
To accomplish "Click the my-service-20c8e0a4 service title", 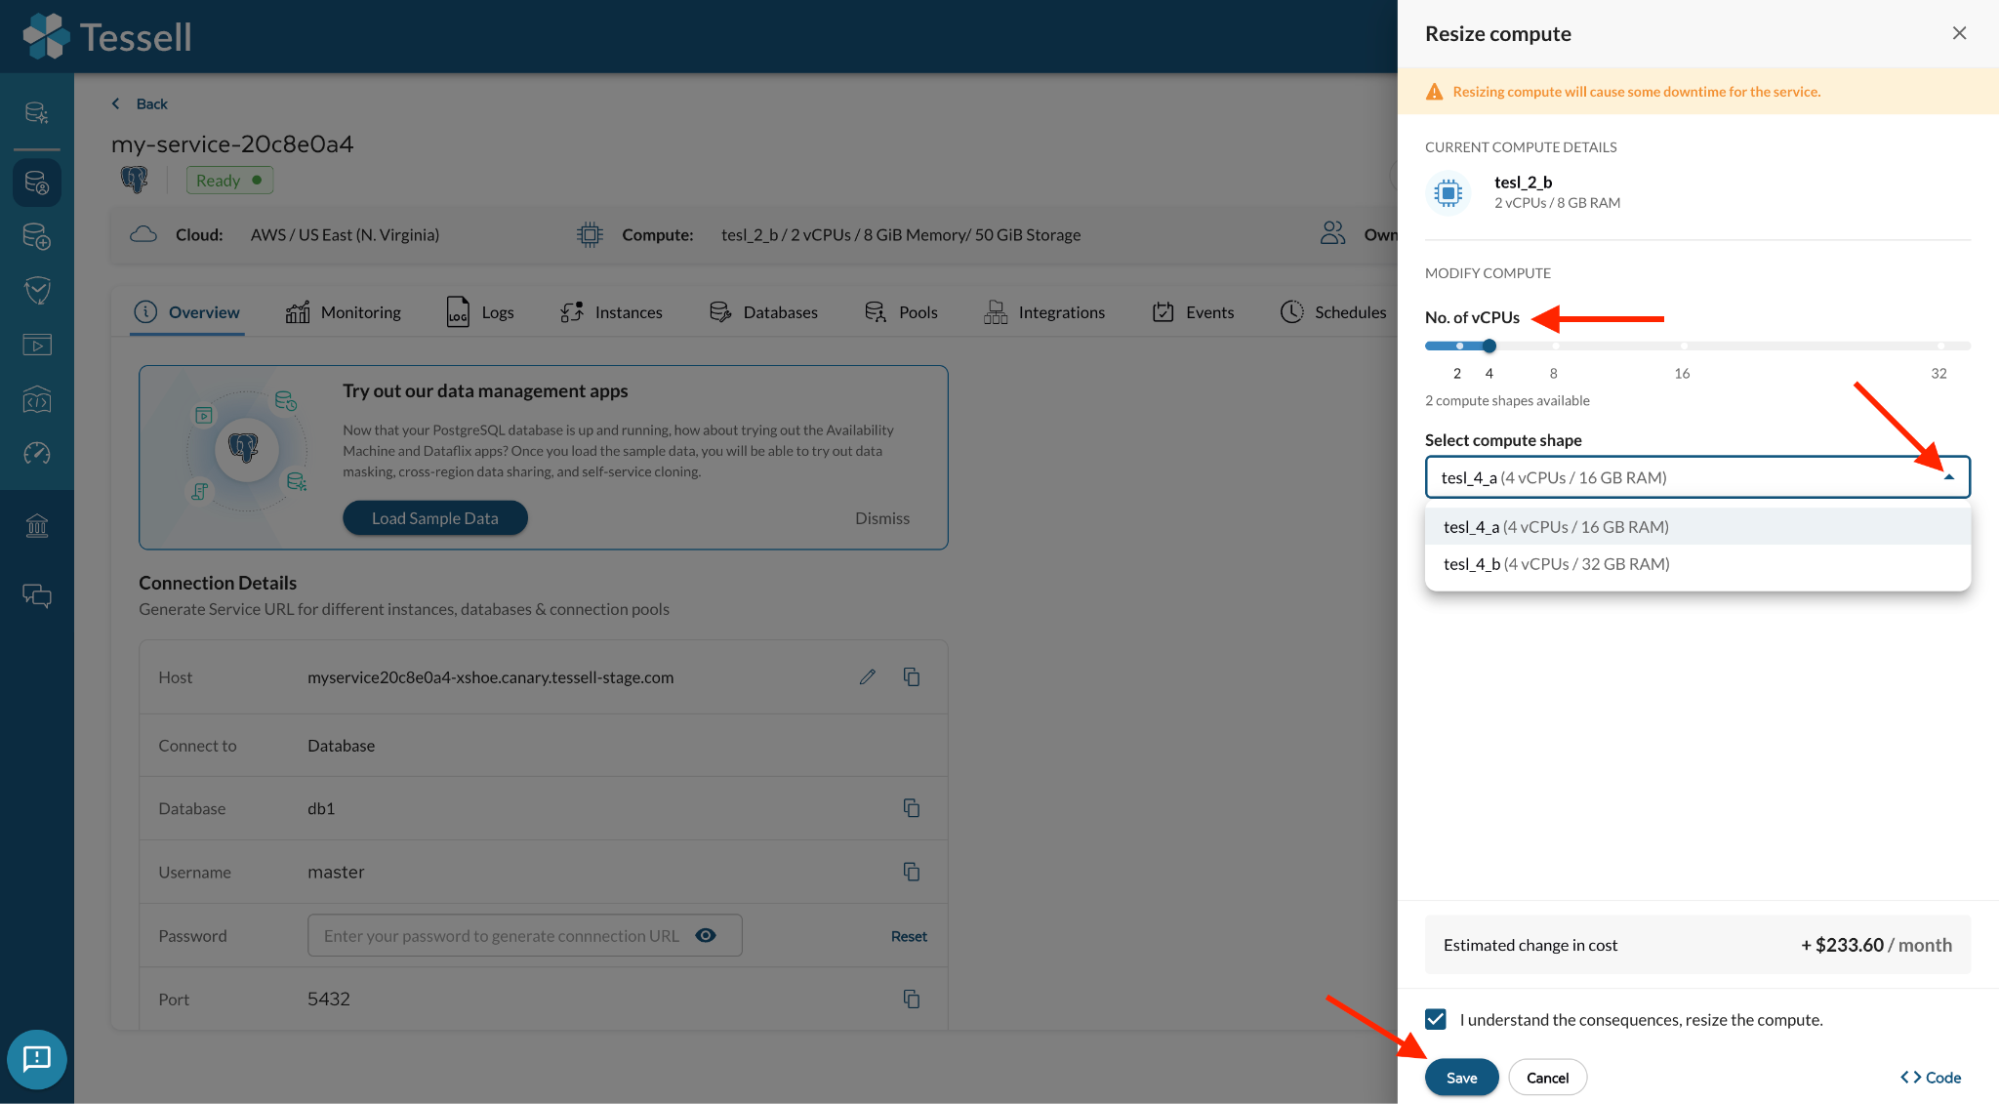I will click(232, 144).
